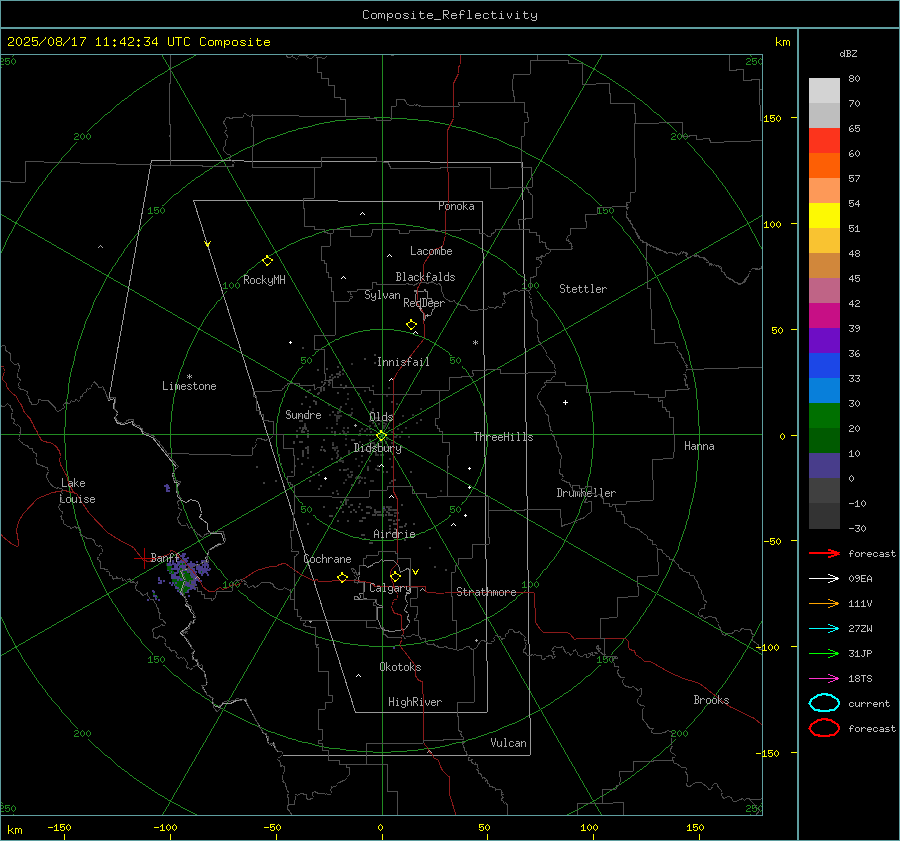
Task: Pick the orange 57-60 dBZ color swatch
Action: [x=824, y=165]
